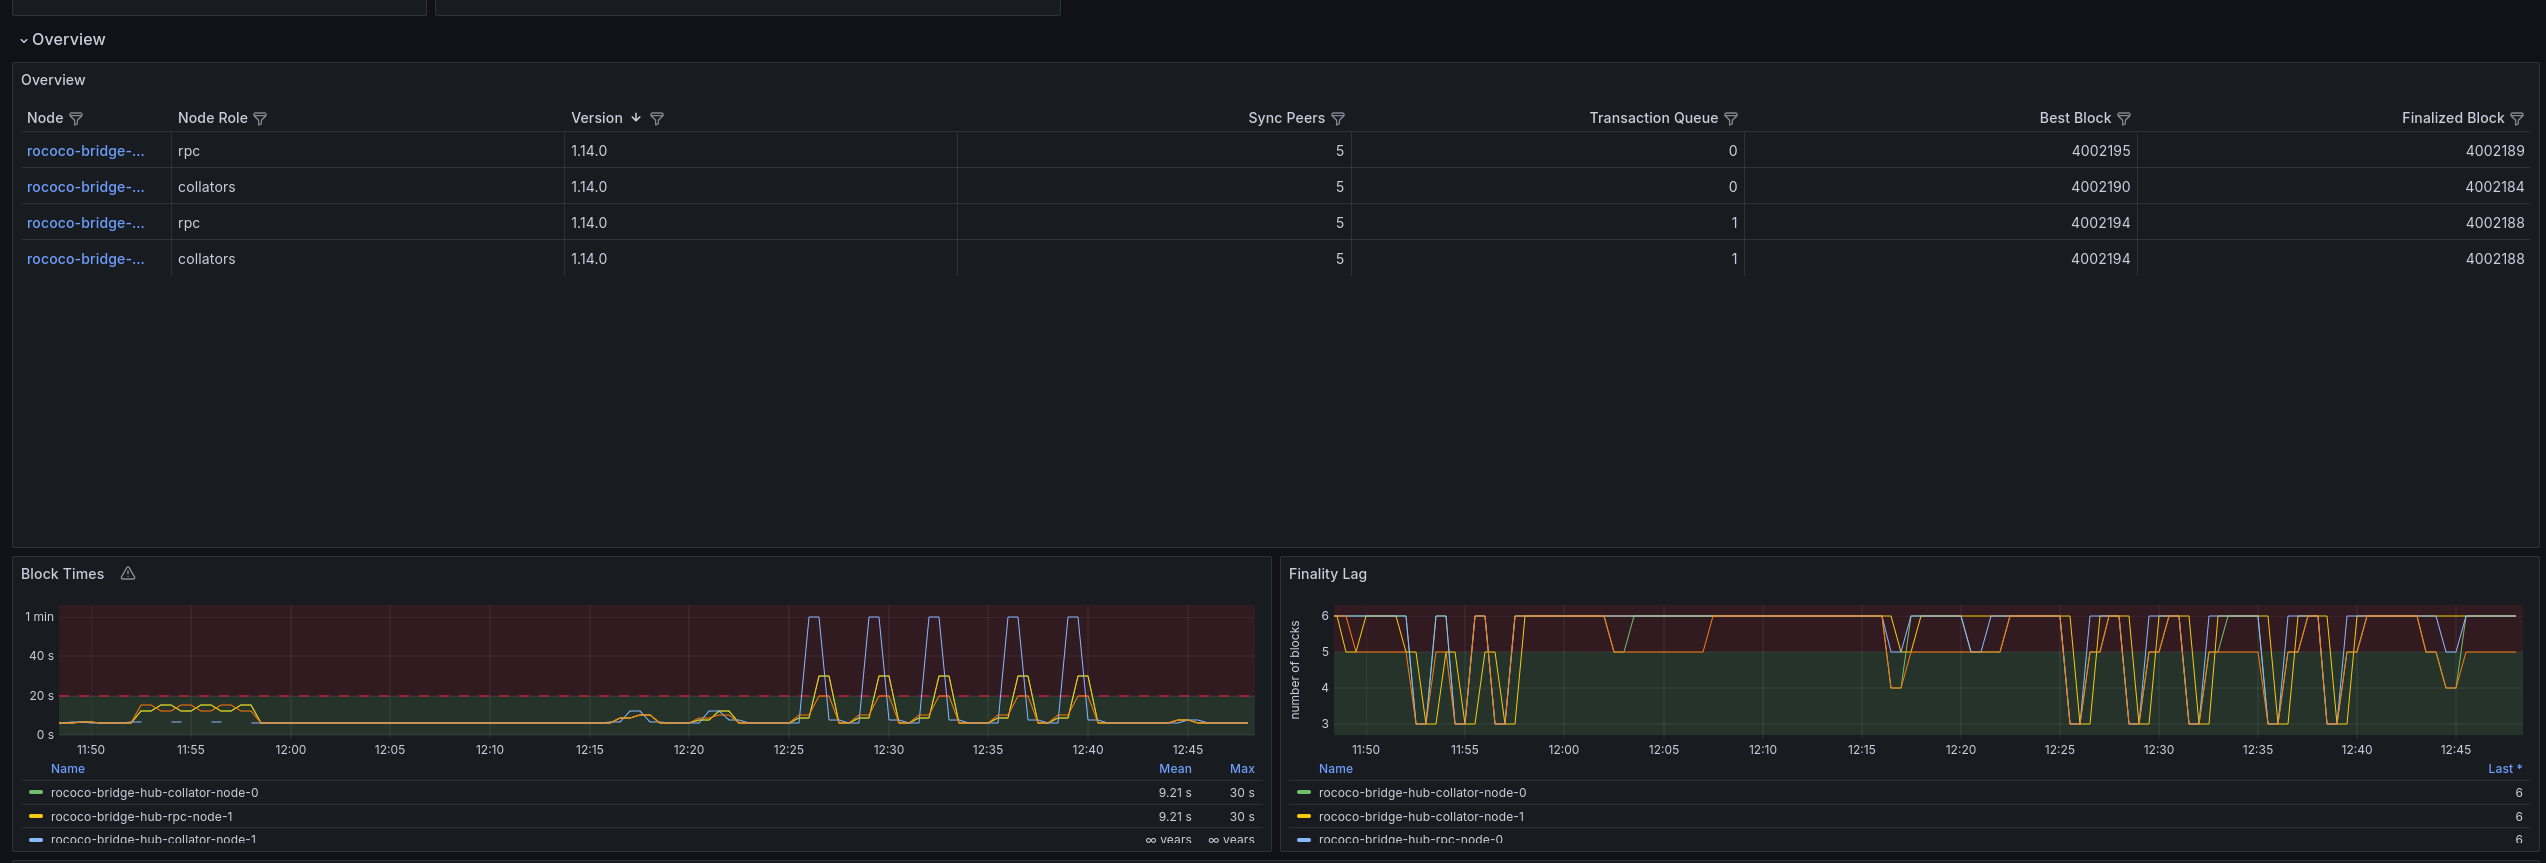Select Best Block value 4002190
2546x863 pixels.
[x=2101, y=187]
